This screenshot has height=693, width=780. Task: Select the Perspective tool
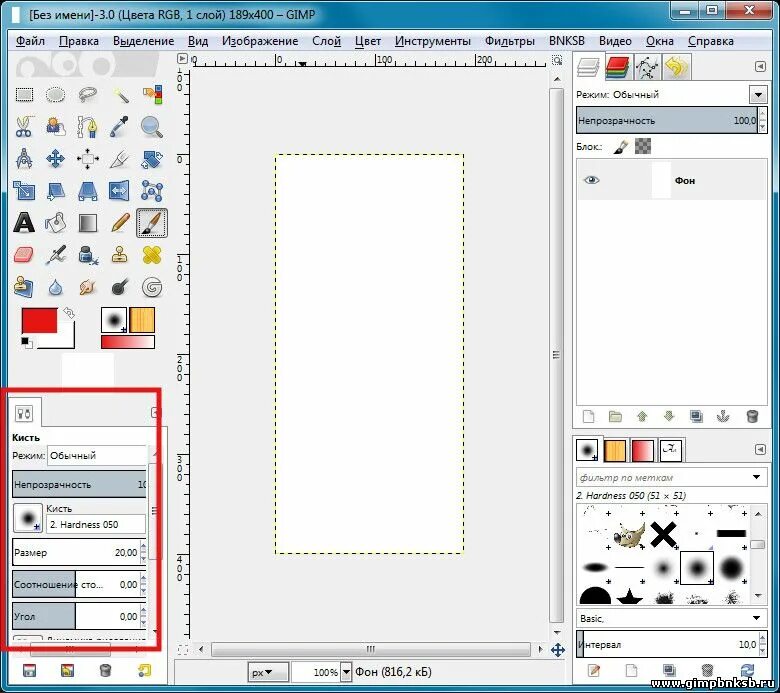(x=88, y=191)
